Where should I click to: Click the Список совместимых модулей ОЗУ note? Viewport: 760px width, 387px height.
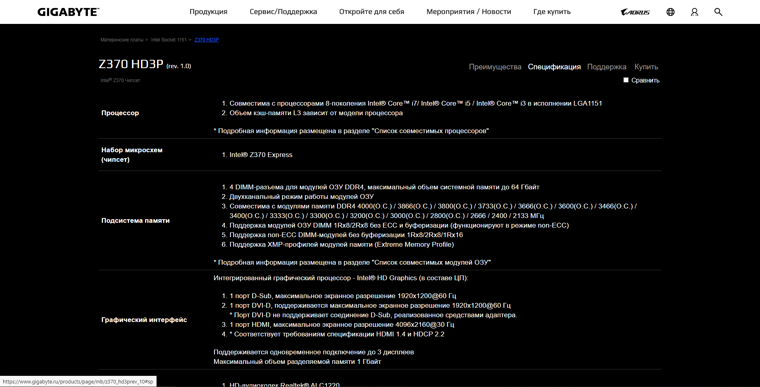tap(352, 262)
